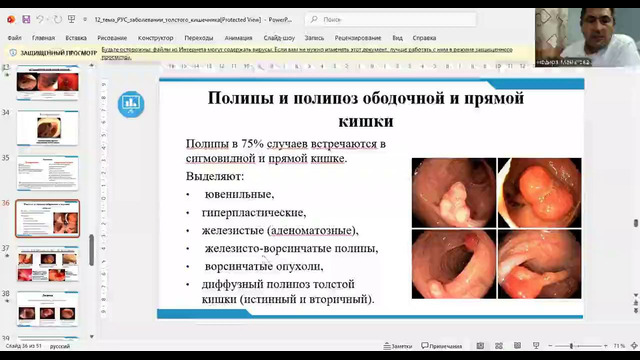Switch to Slide Sorter view icon
640x360 pixels.
coord(499,346)
